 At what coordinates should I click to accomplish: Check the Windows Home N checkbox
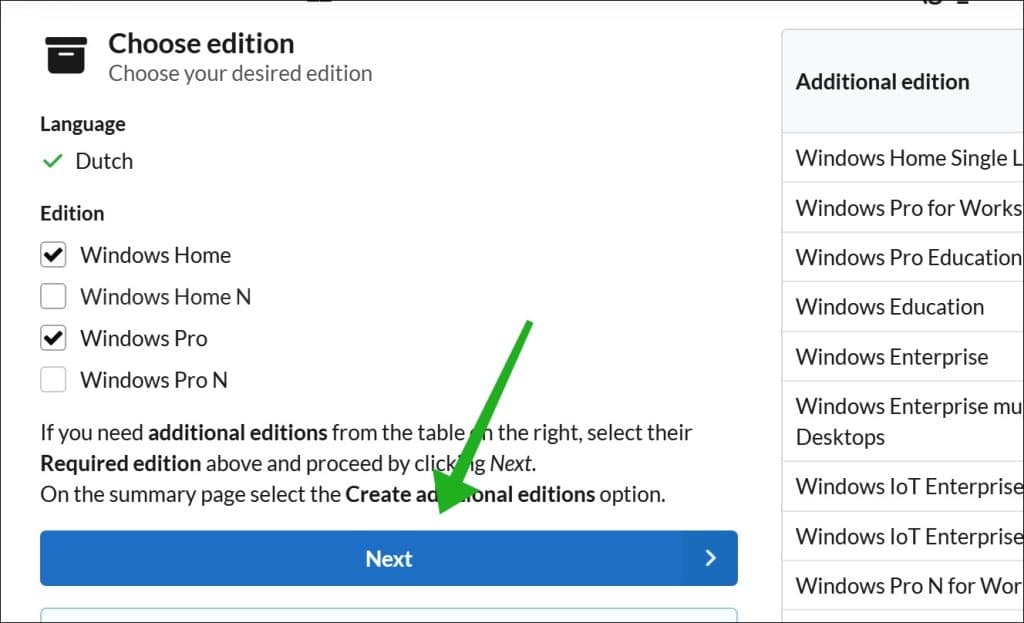point(53,296)
